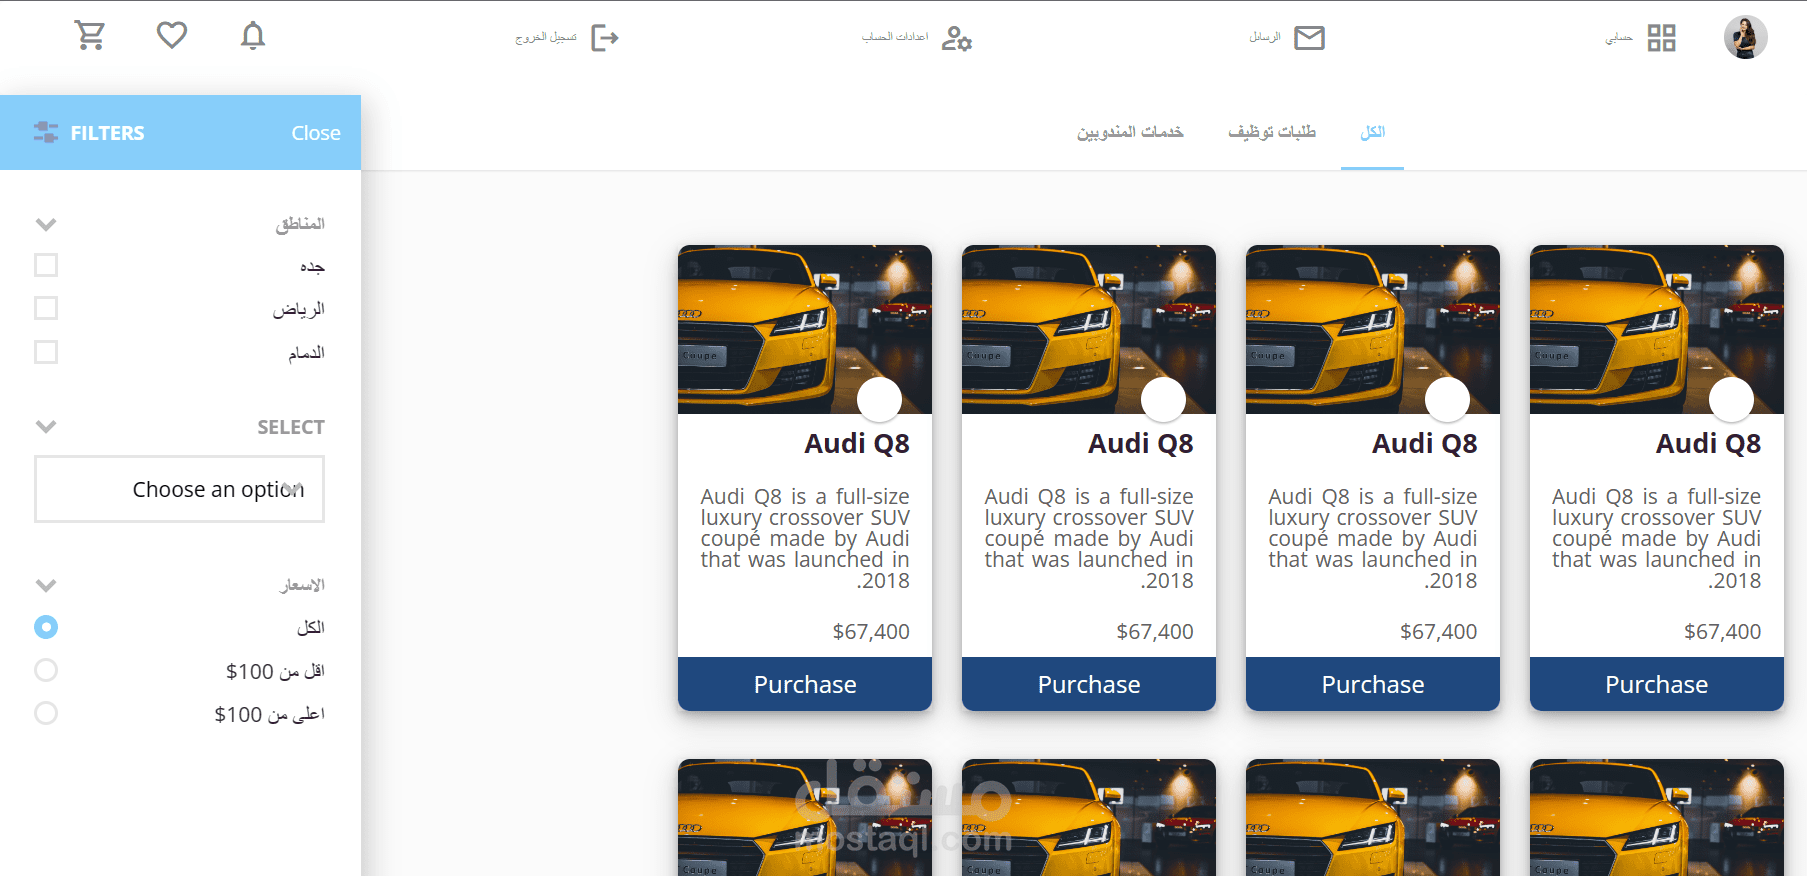Click Audi Q8 title on first card

pos(857,444)
